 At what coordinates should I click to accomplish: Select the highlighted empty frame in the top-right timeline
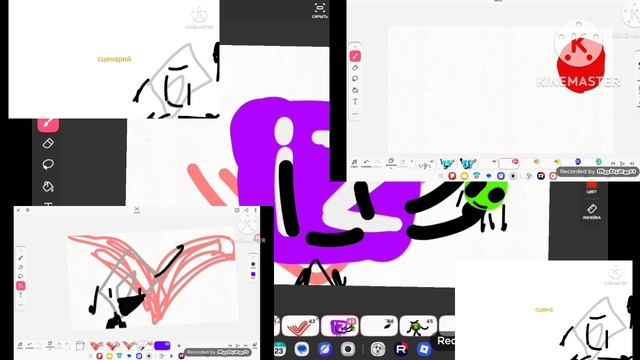coord(509,163)
